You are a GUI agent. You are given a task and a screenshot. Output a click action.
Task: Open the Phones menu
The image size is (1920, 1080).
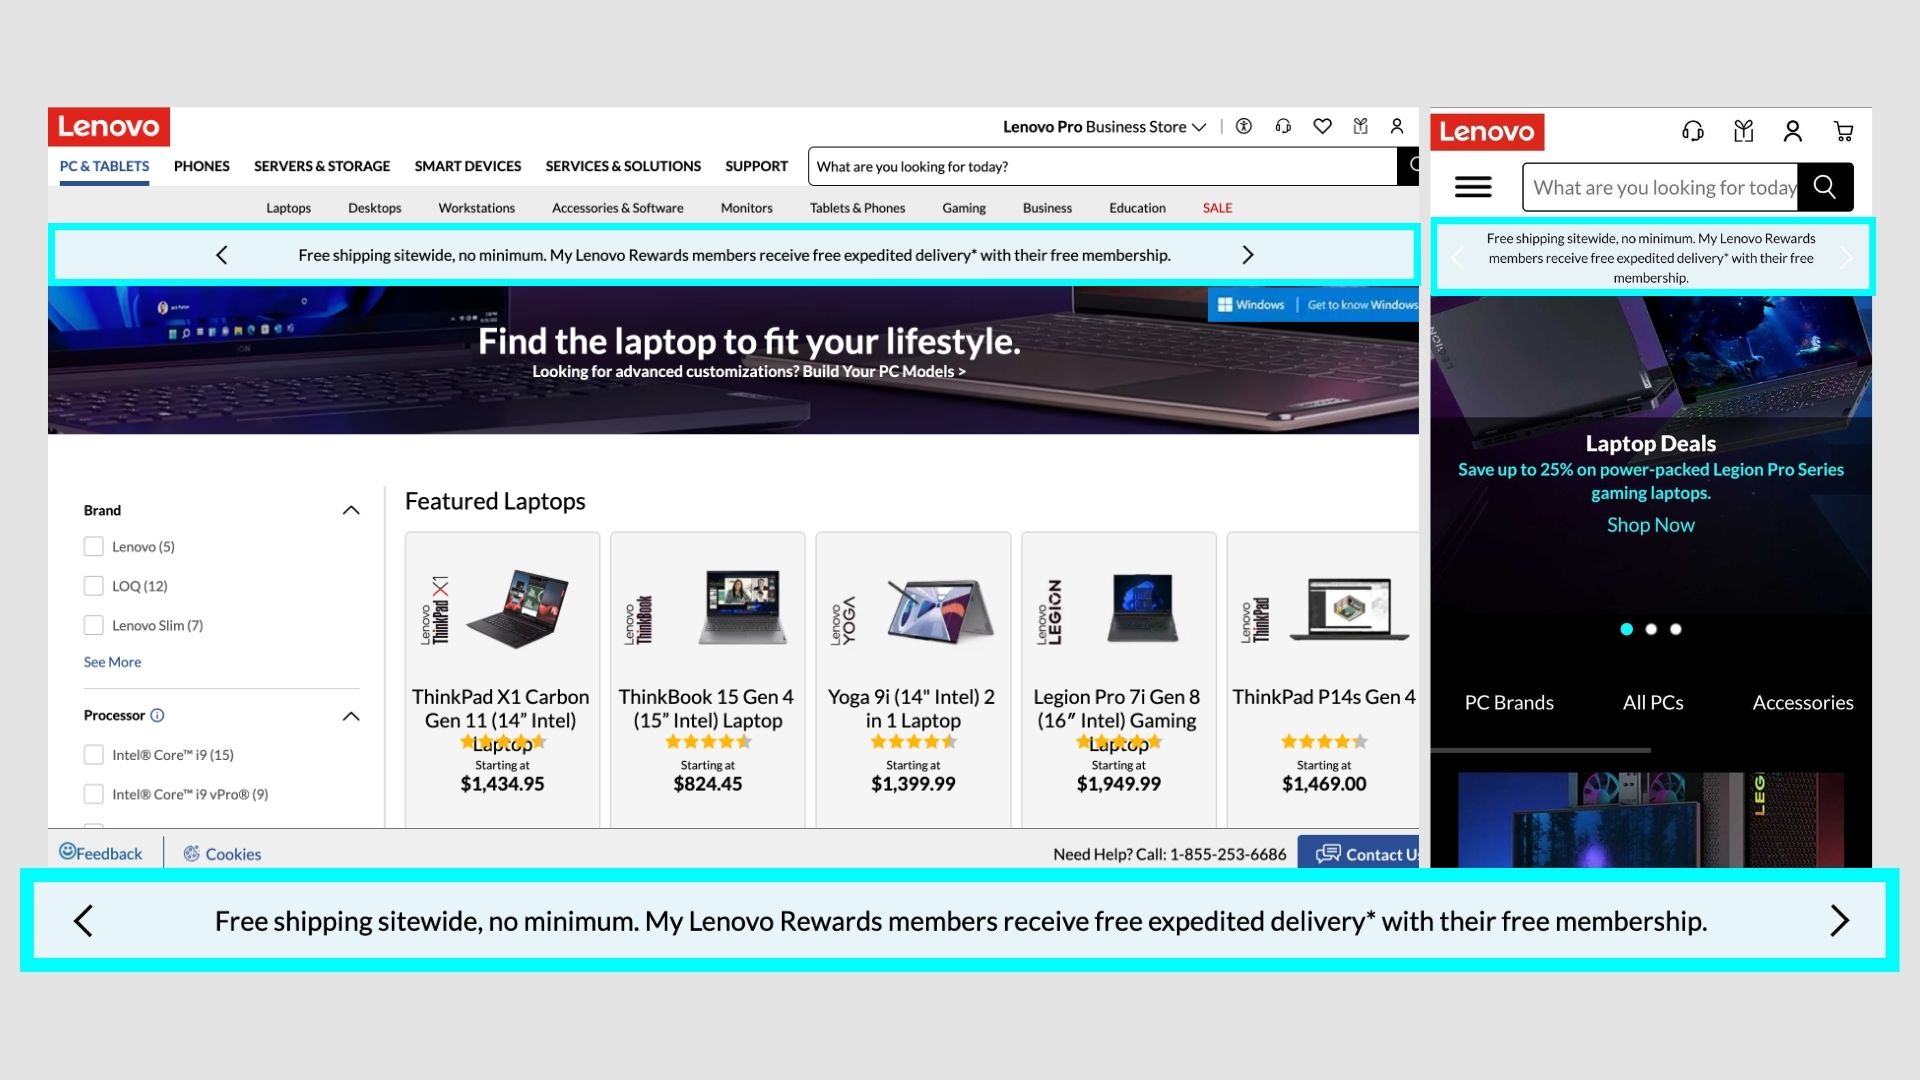(201, 166)
